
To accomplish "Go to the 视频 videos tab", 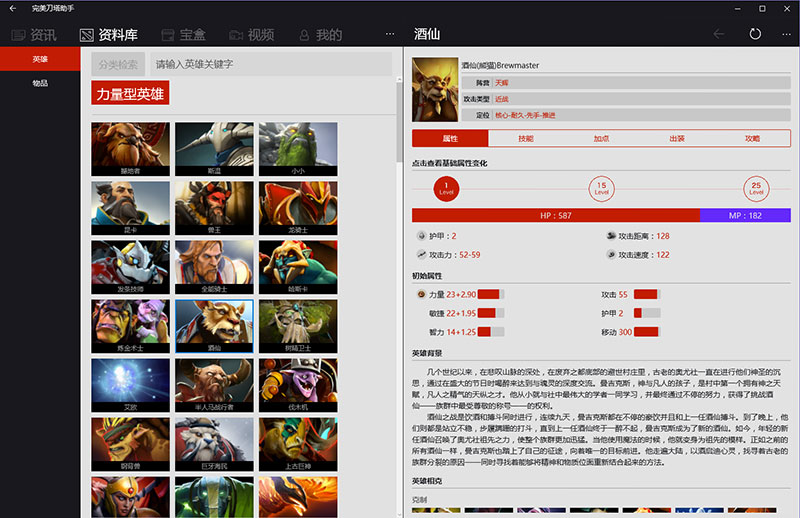I will pos(252,35).
